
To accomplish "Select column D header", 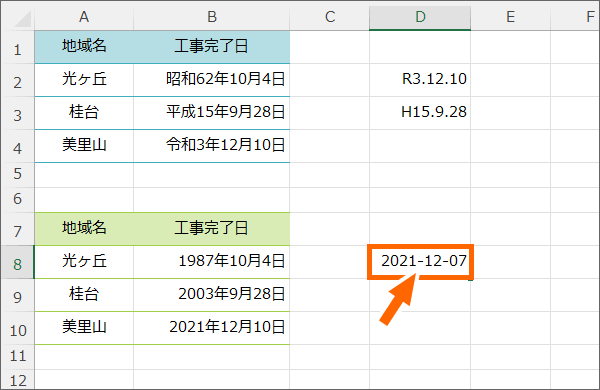I will tap(420, 17).
